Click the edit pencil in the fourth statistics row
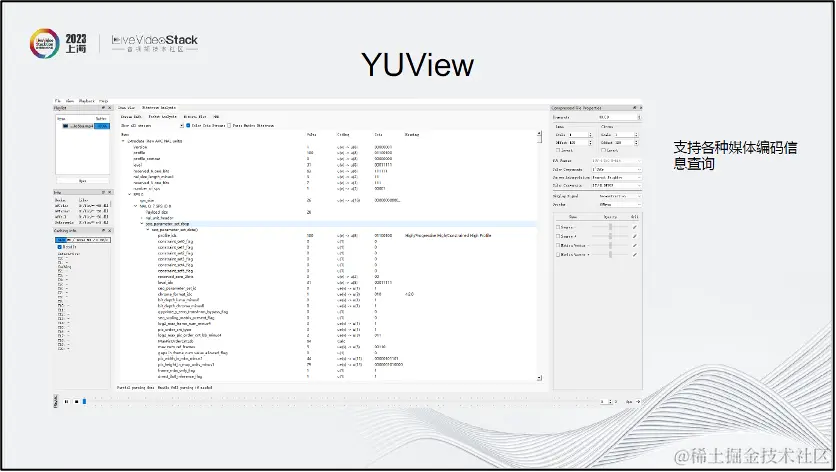This screenshot has height=472, width=836. (634, 254)
